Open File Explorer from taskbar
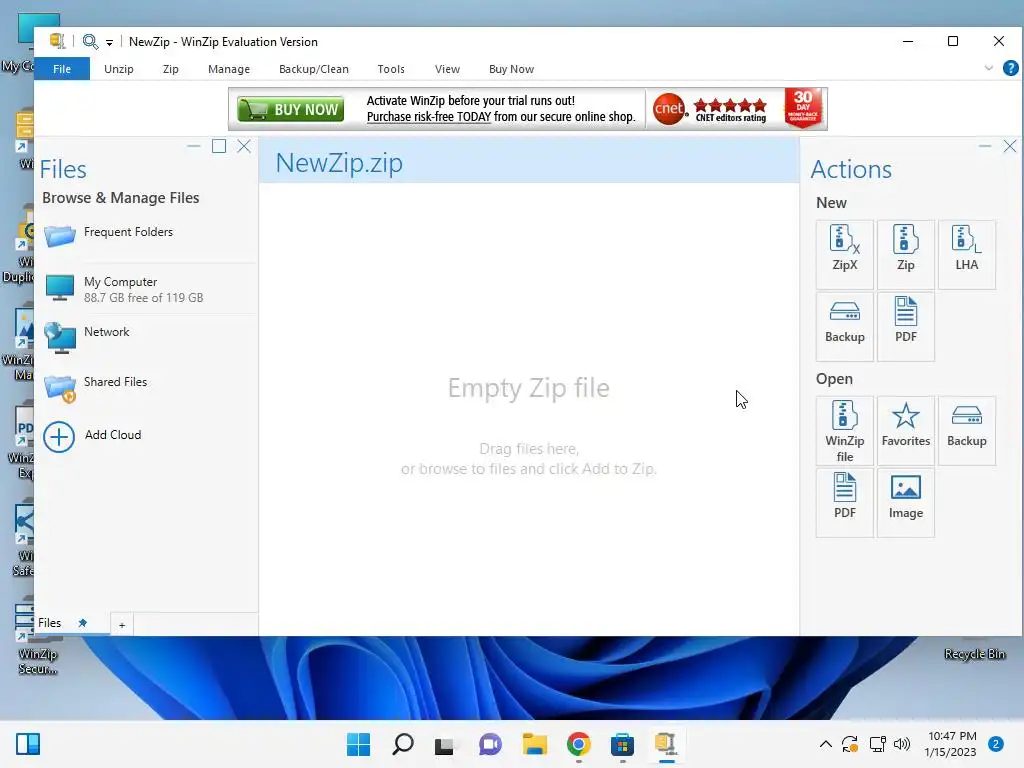 click(534, 744)
